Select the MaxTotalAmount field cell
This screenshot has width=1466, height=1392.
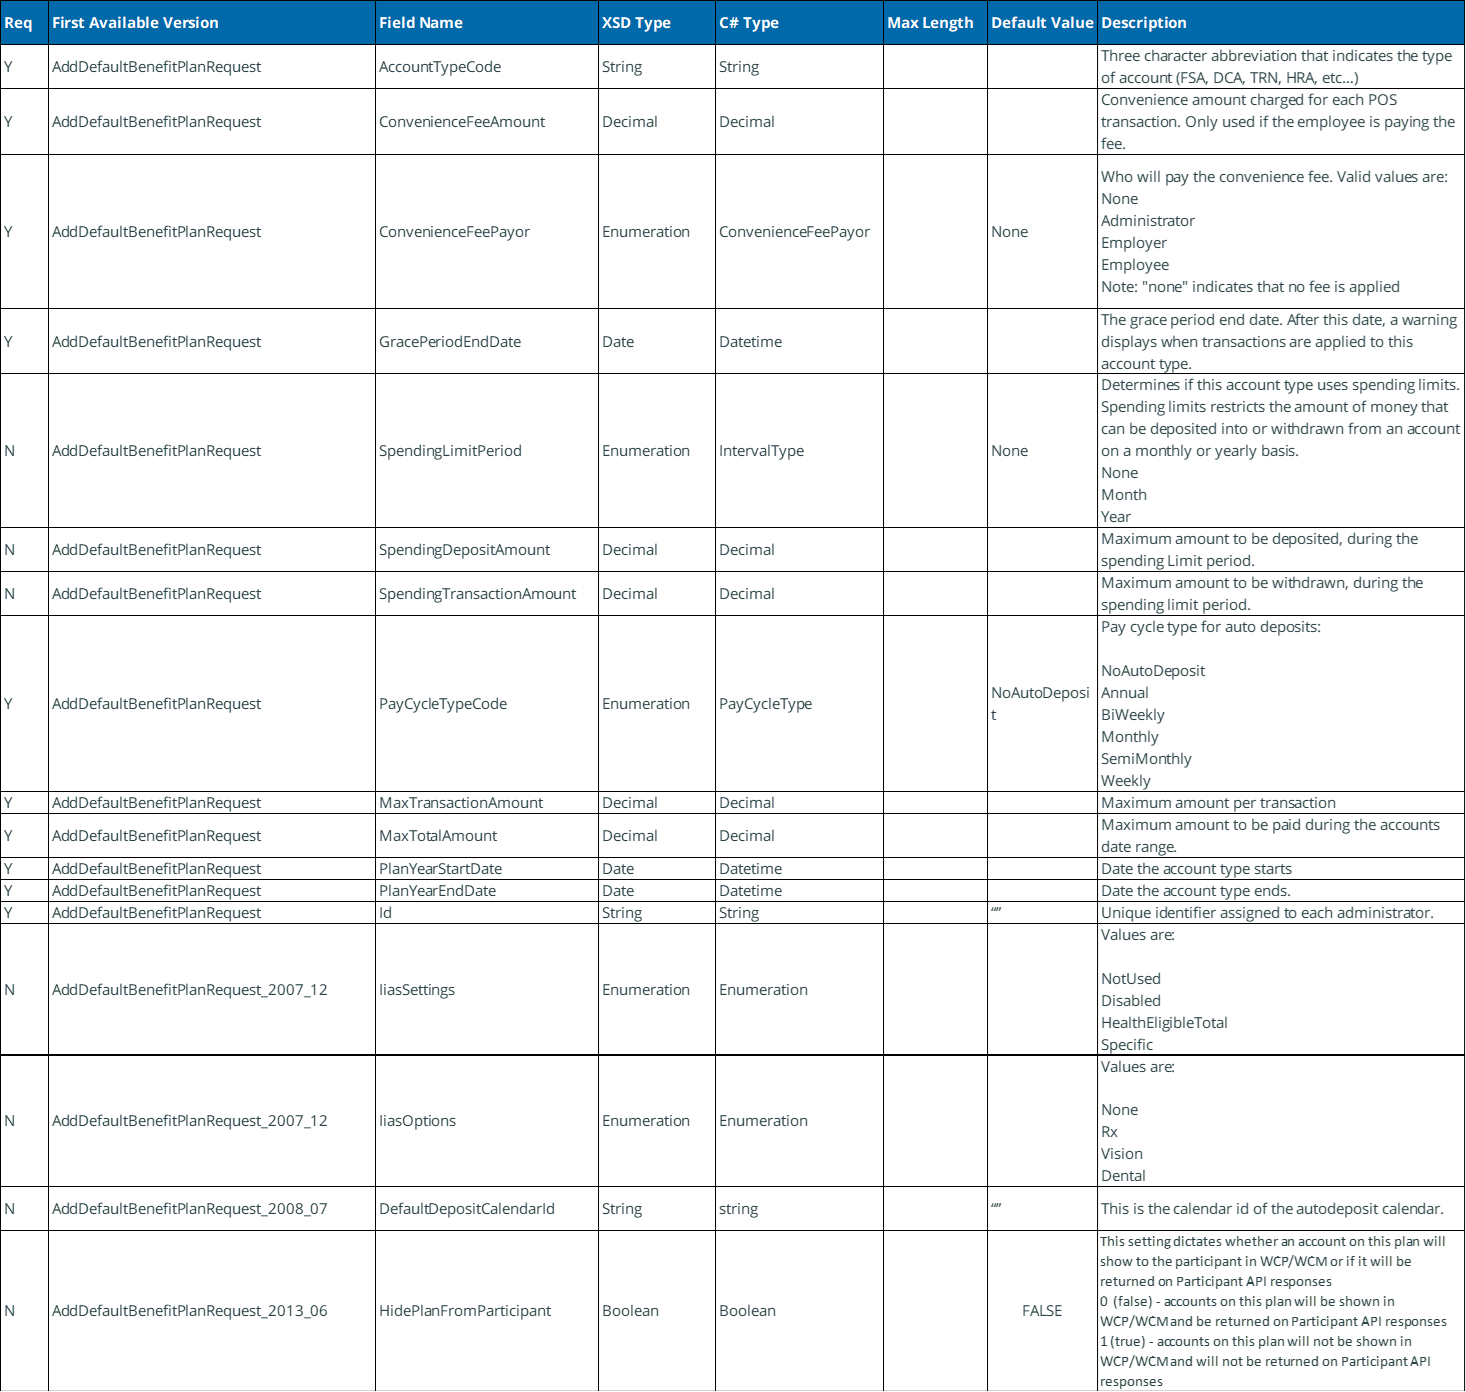click(486, 836)
